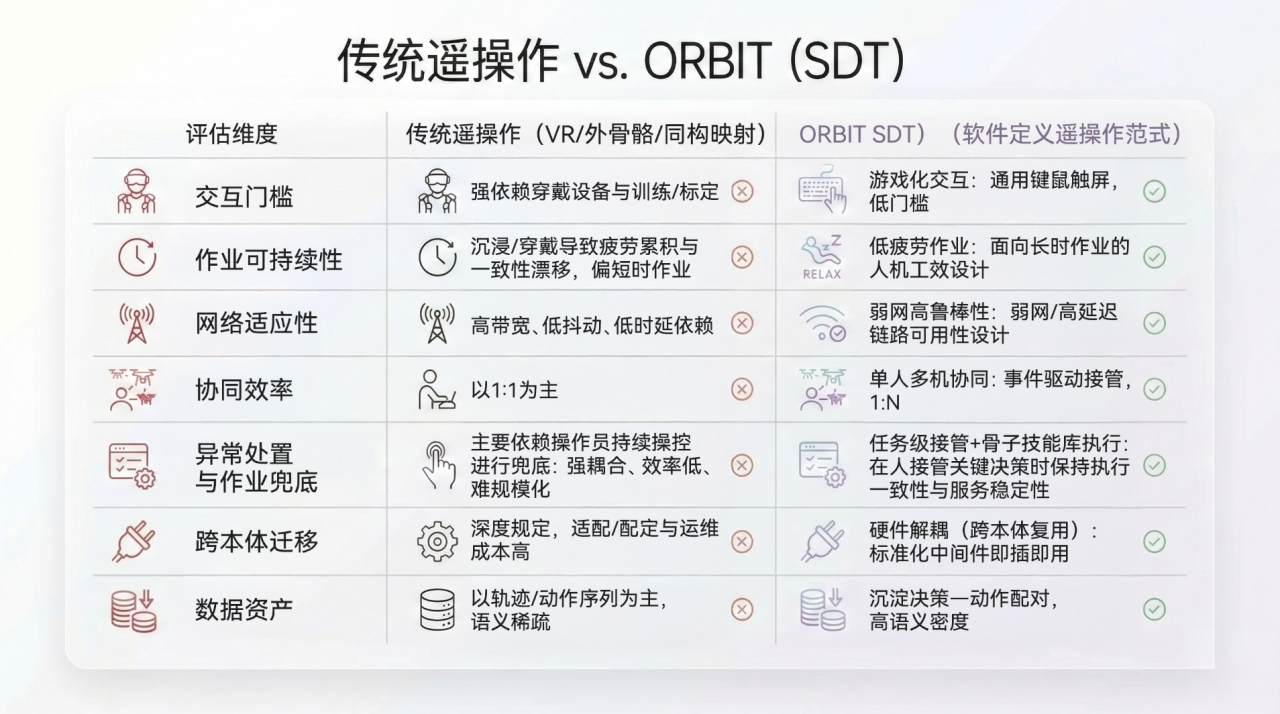The image size is (1280, 714).
Task: Click the red X mark next to 以1:1为主
Action: 742,389
